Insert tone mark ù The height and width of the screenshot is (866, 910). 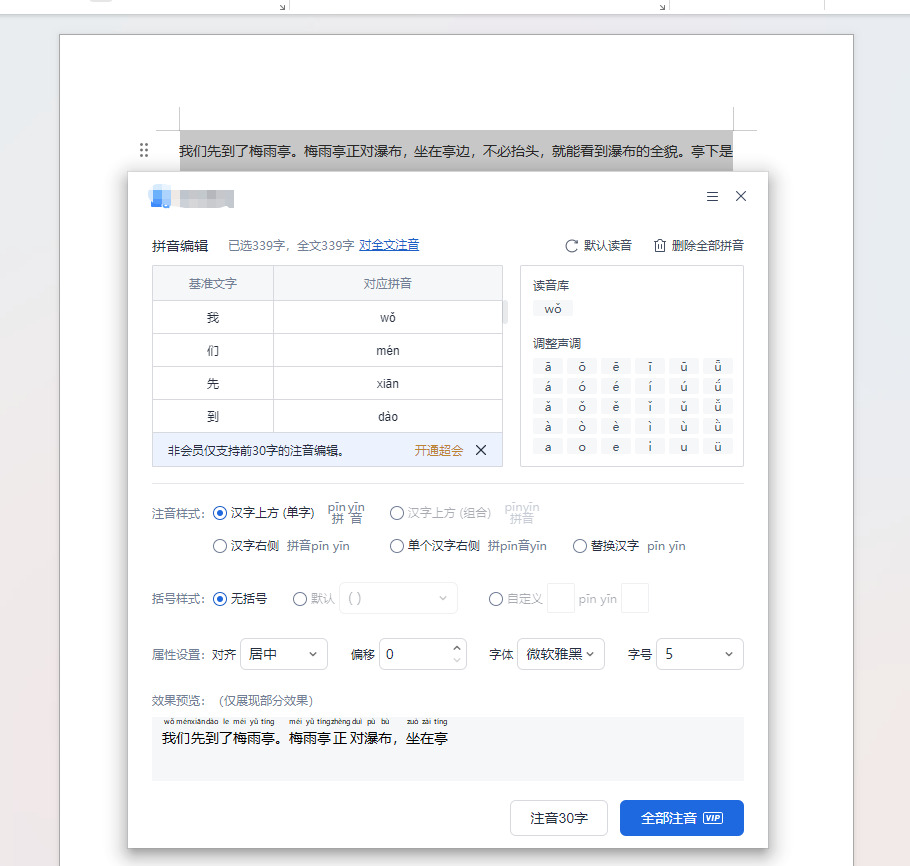pos(684,427)
